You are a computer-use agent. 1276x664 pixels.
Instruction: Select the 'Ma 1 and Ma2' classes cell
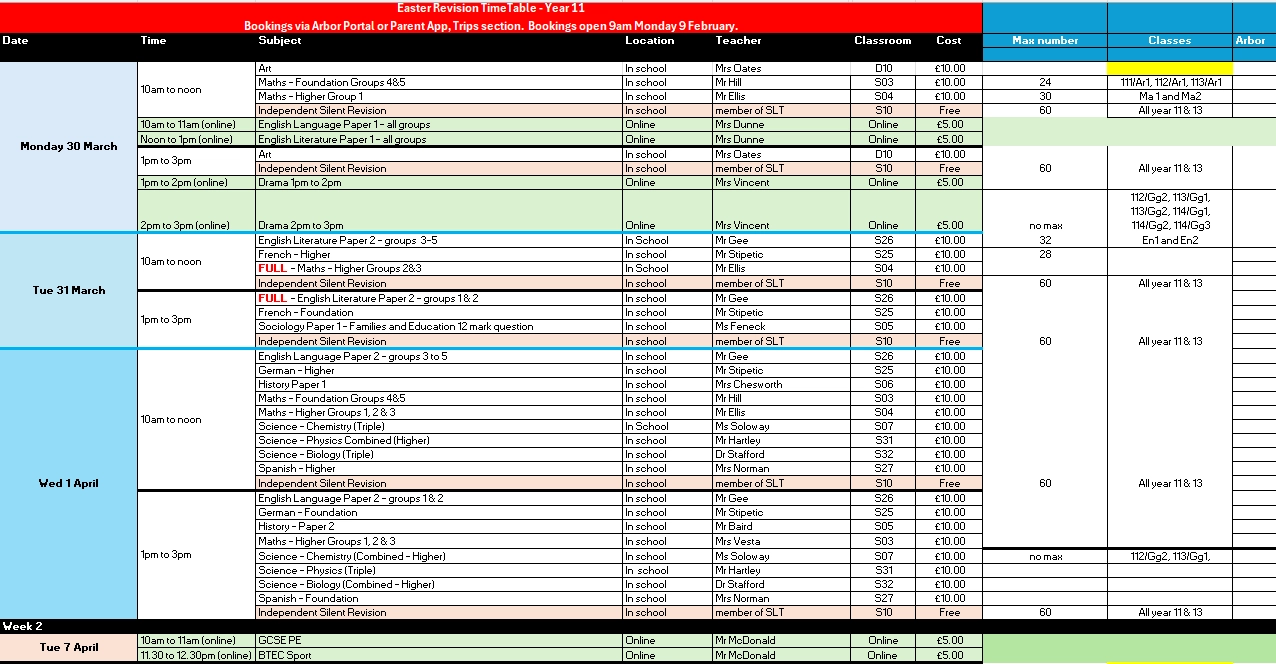[1169, 97]
